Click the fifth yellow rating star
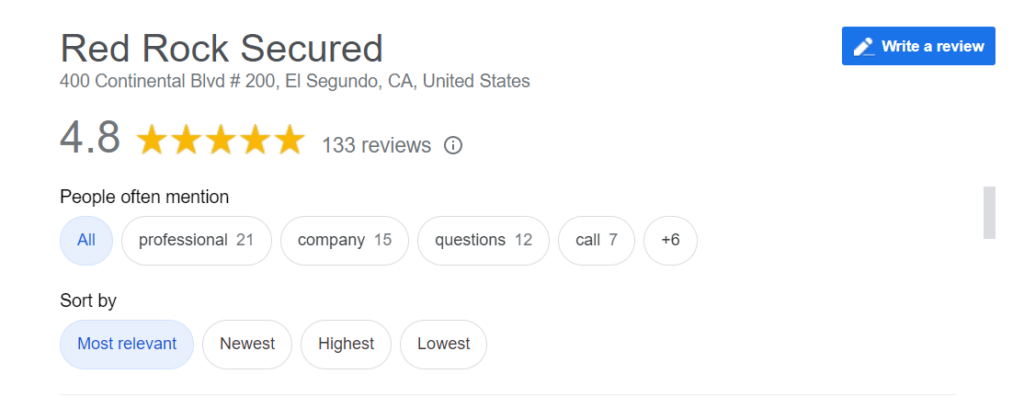 tap(289, 140)
